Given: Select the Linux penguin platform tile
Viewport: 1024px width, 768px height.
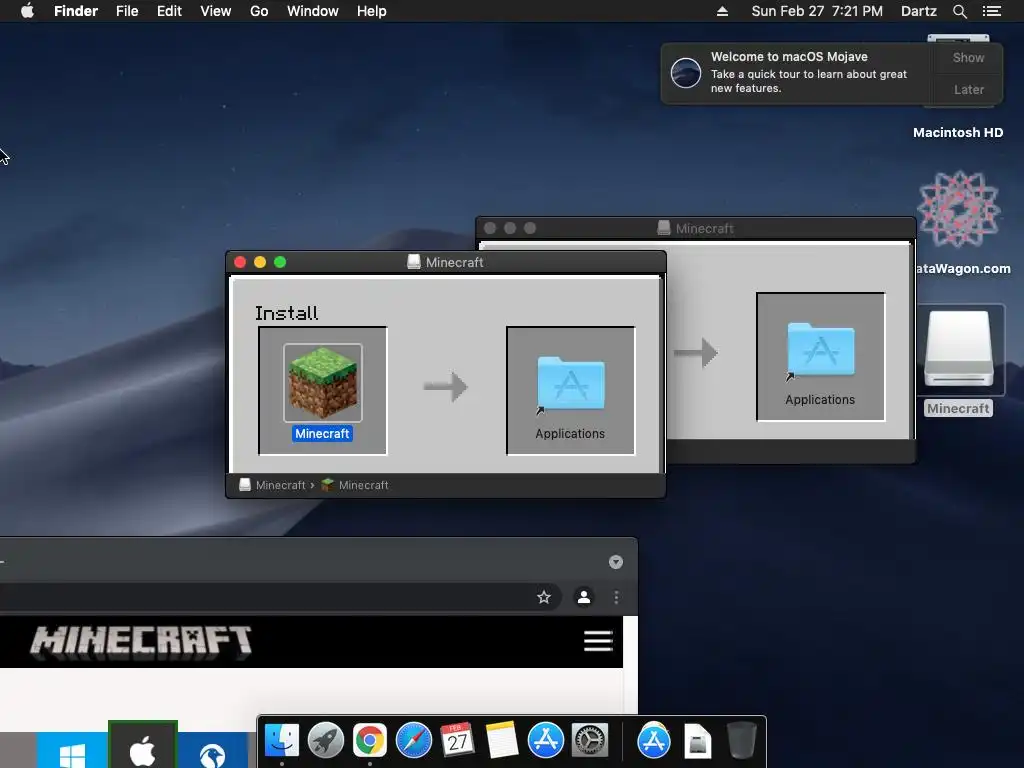Looking at the screenshot, I should 212,750.
